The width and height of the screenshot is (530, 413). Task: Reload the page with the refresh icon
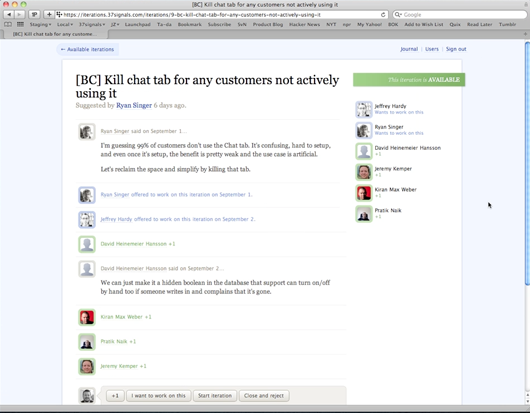click(x=383, y=15)
